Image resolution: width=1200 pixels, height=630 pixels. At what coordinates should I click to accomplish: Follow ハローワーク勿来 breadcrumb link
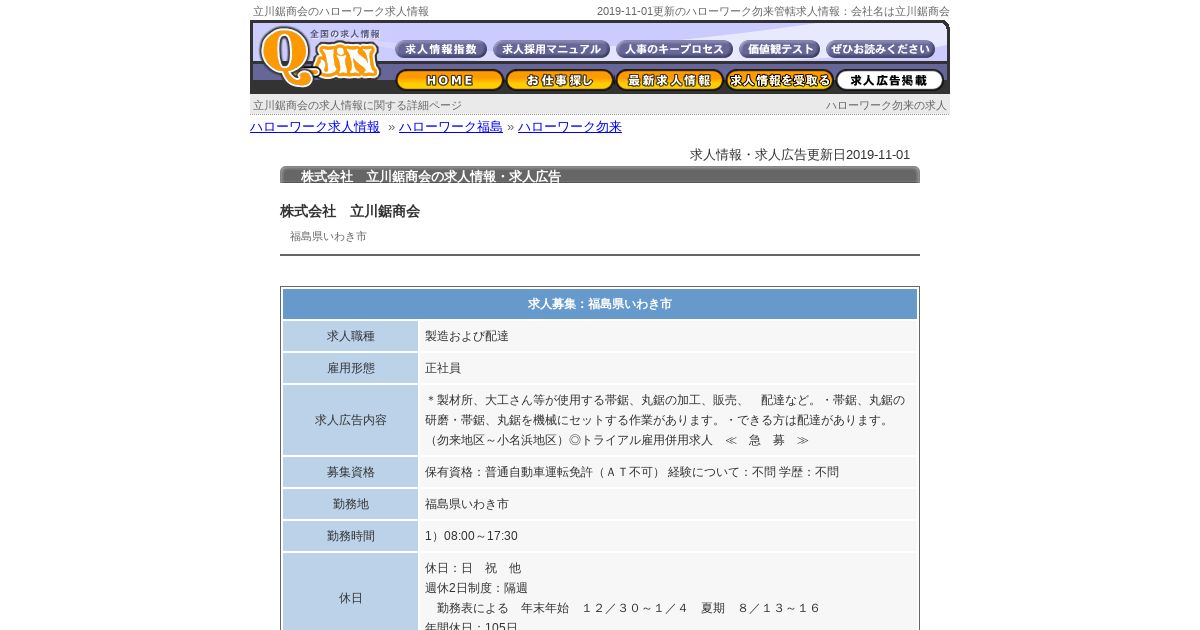[x=570, y=127]
